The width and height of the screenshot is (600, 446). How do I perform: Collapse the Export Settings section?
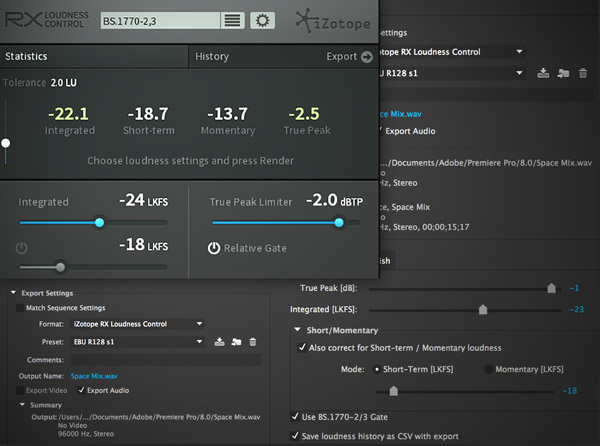[x=13, y=293]
